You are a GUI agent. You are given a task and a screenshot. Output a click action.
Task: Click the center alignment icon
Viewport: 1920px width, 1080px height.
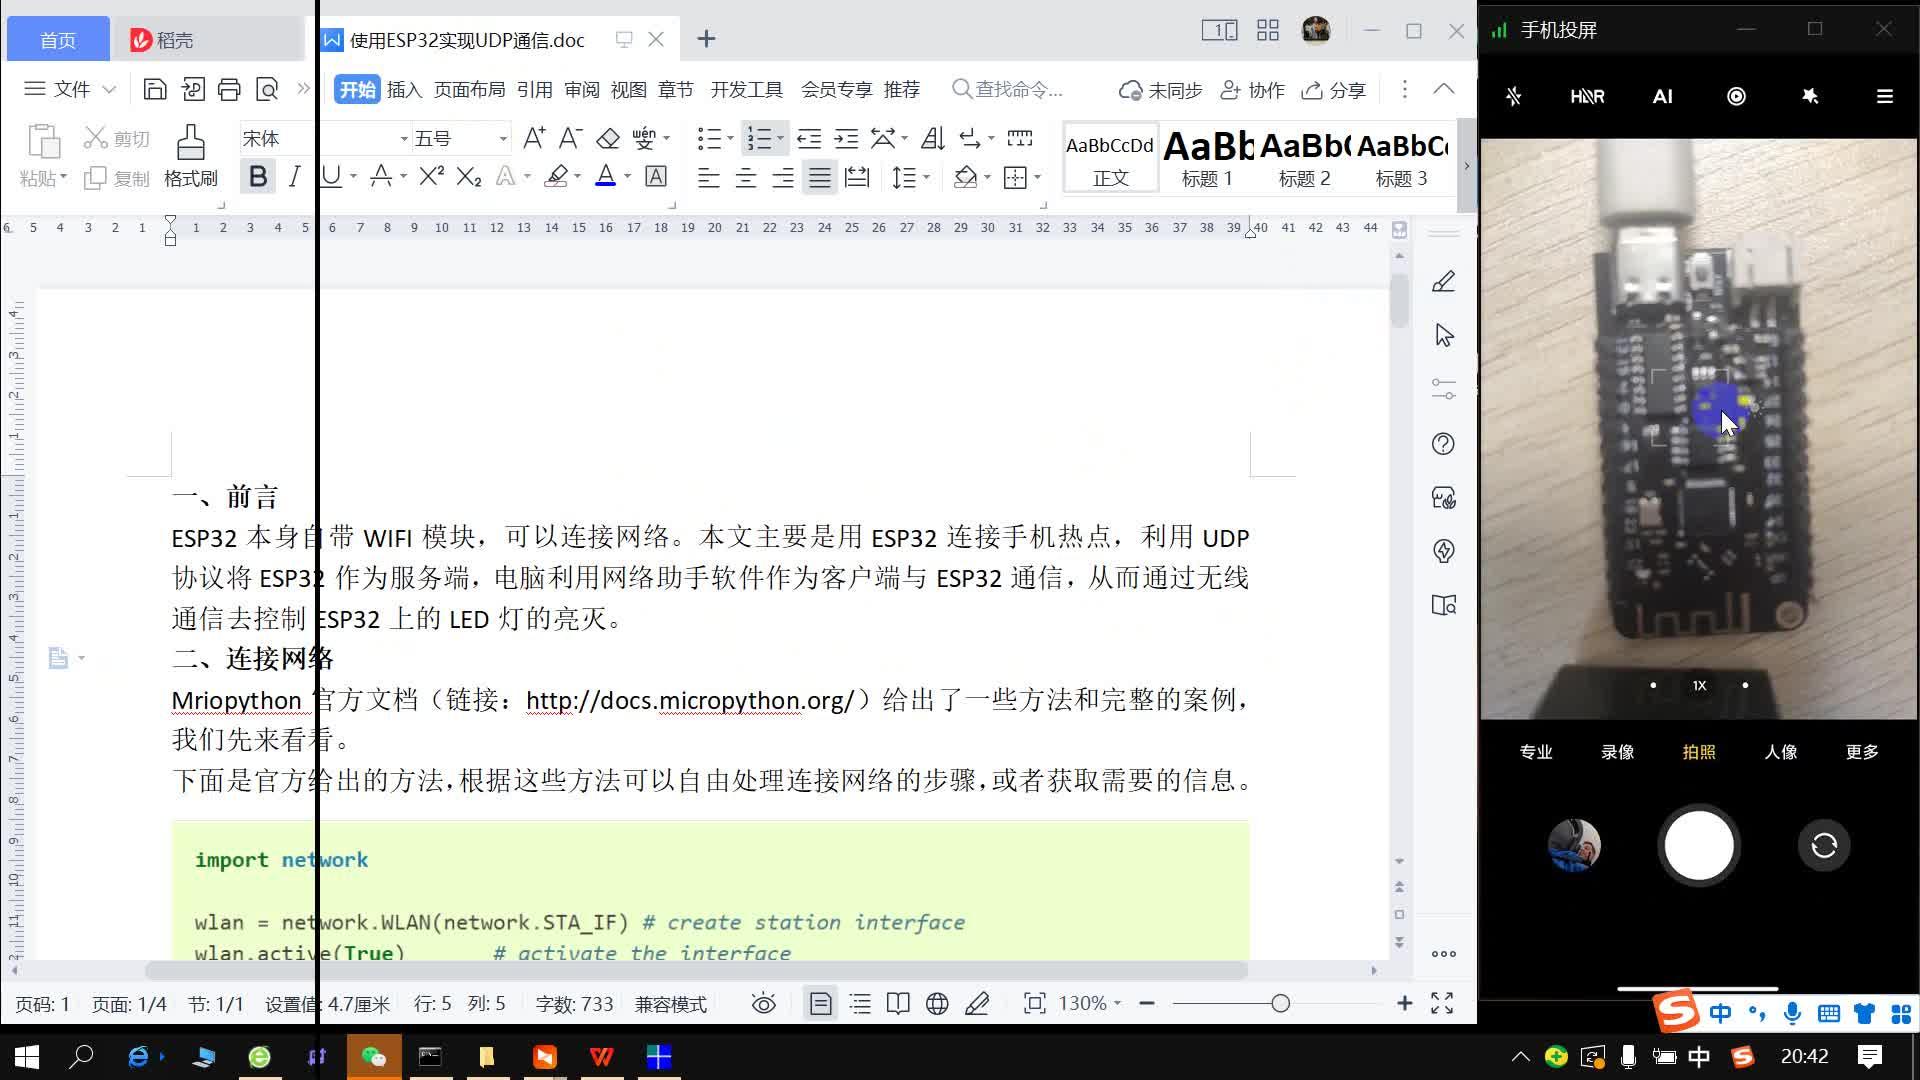click(746, 178)
